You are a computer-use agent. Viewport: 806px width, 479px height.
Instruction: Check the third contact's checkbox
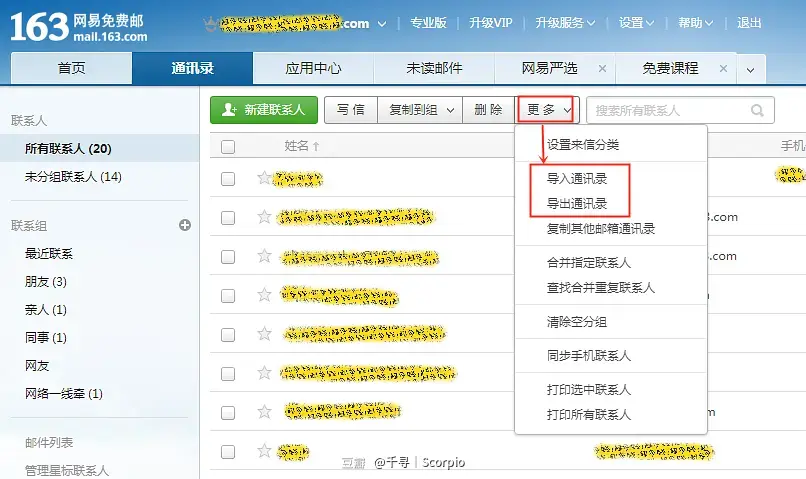pyautogui.click(x=228, y=256)
